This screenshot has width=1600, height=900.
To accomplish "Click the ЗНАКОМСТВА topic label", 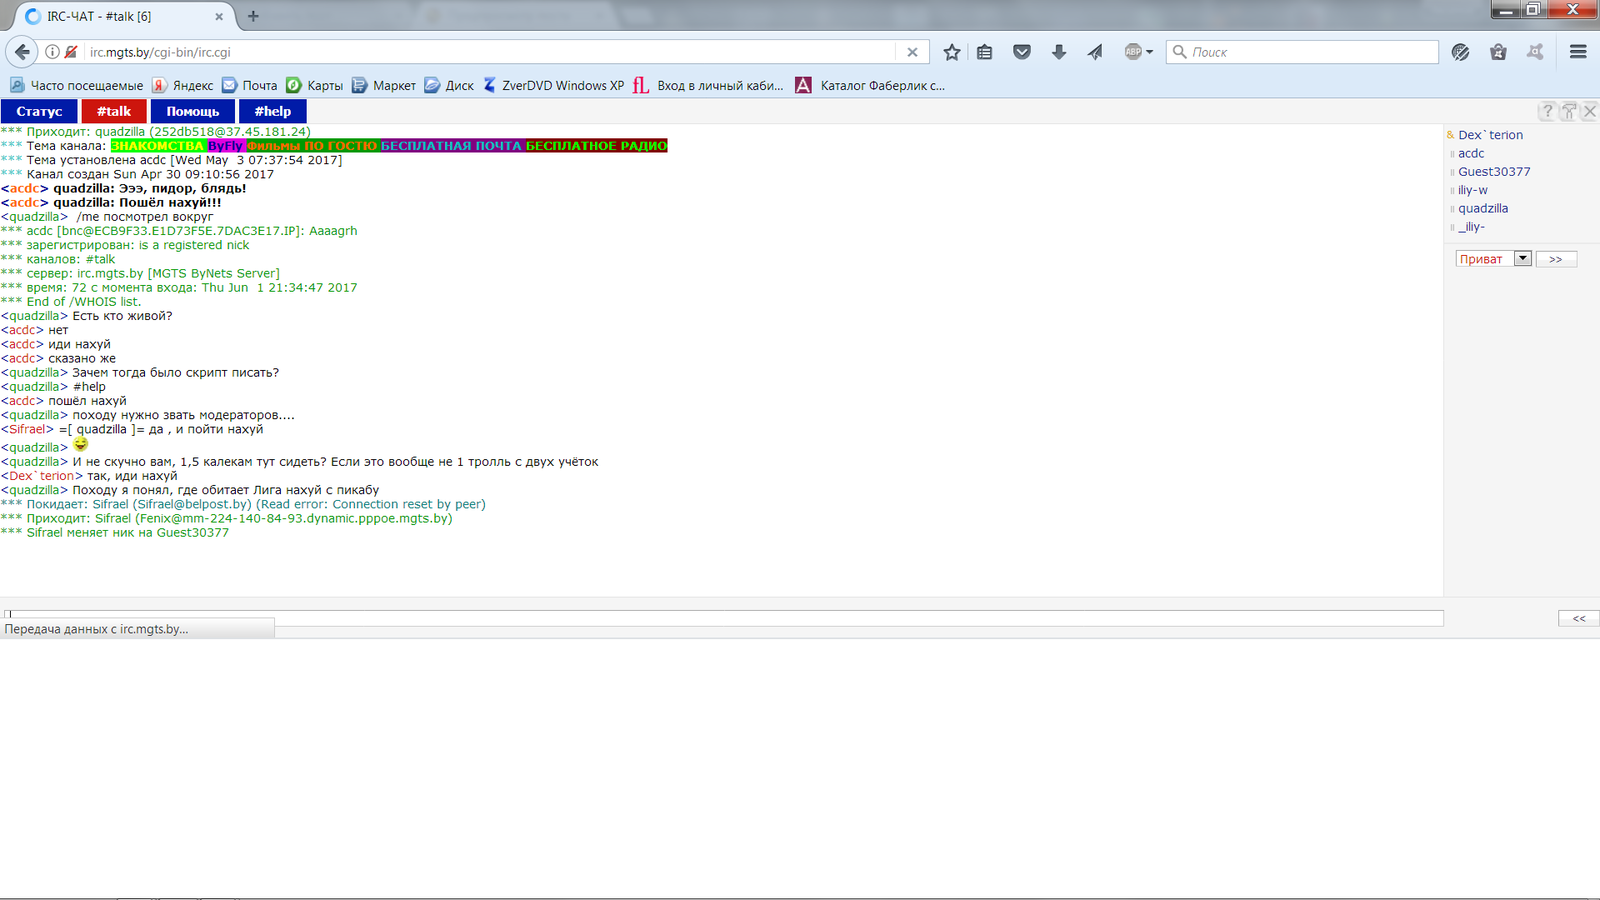I will tap(157, 146).
